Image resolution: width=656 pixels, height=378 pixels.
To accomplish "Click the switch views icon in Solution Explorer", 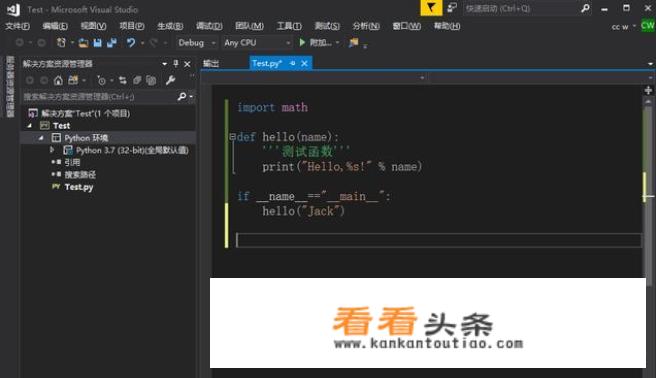I will (73, 80).
